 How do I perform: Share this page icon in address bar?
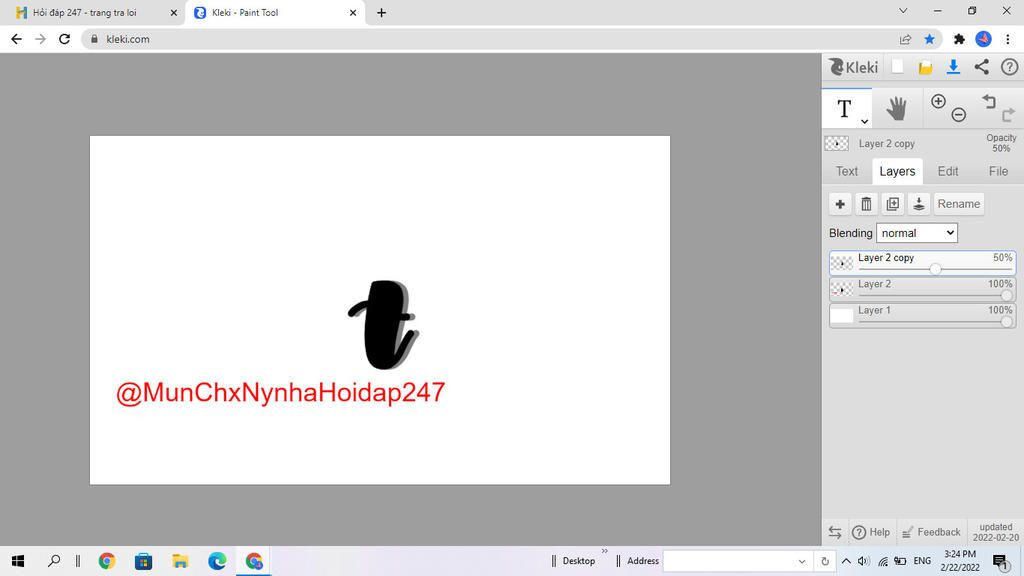tap(905, 39)
